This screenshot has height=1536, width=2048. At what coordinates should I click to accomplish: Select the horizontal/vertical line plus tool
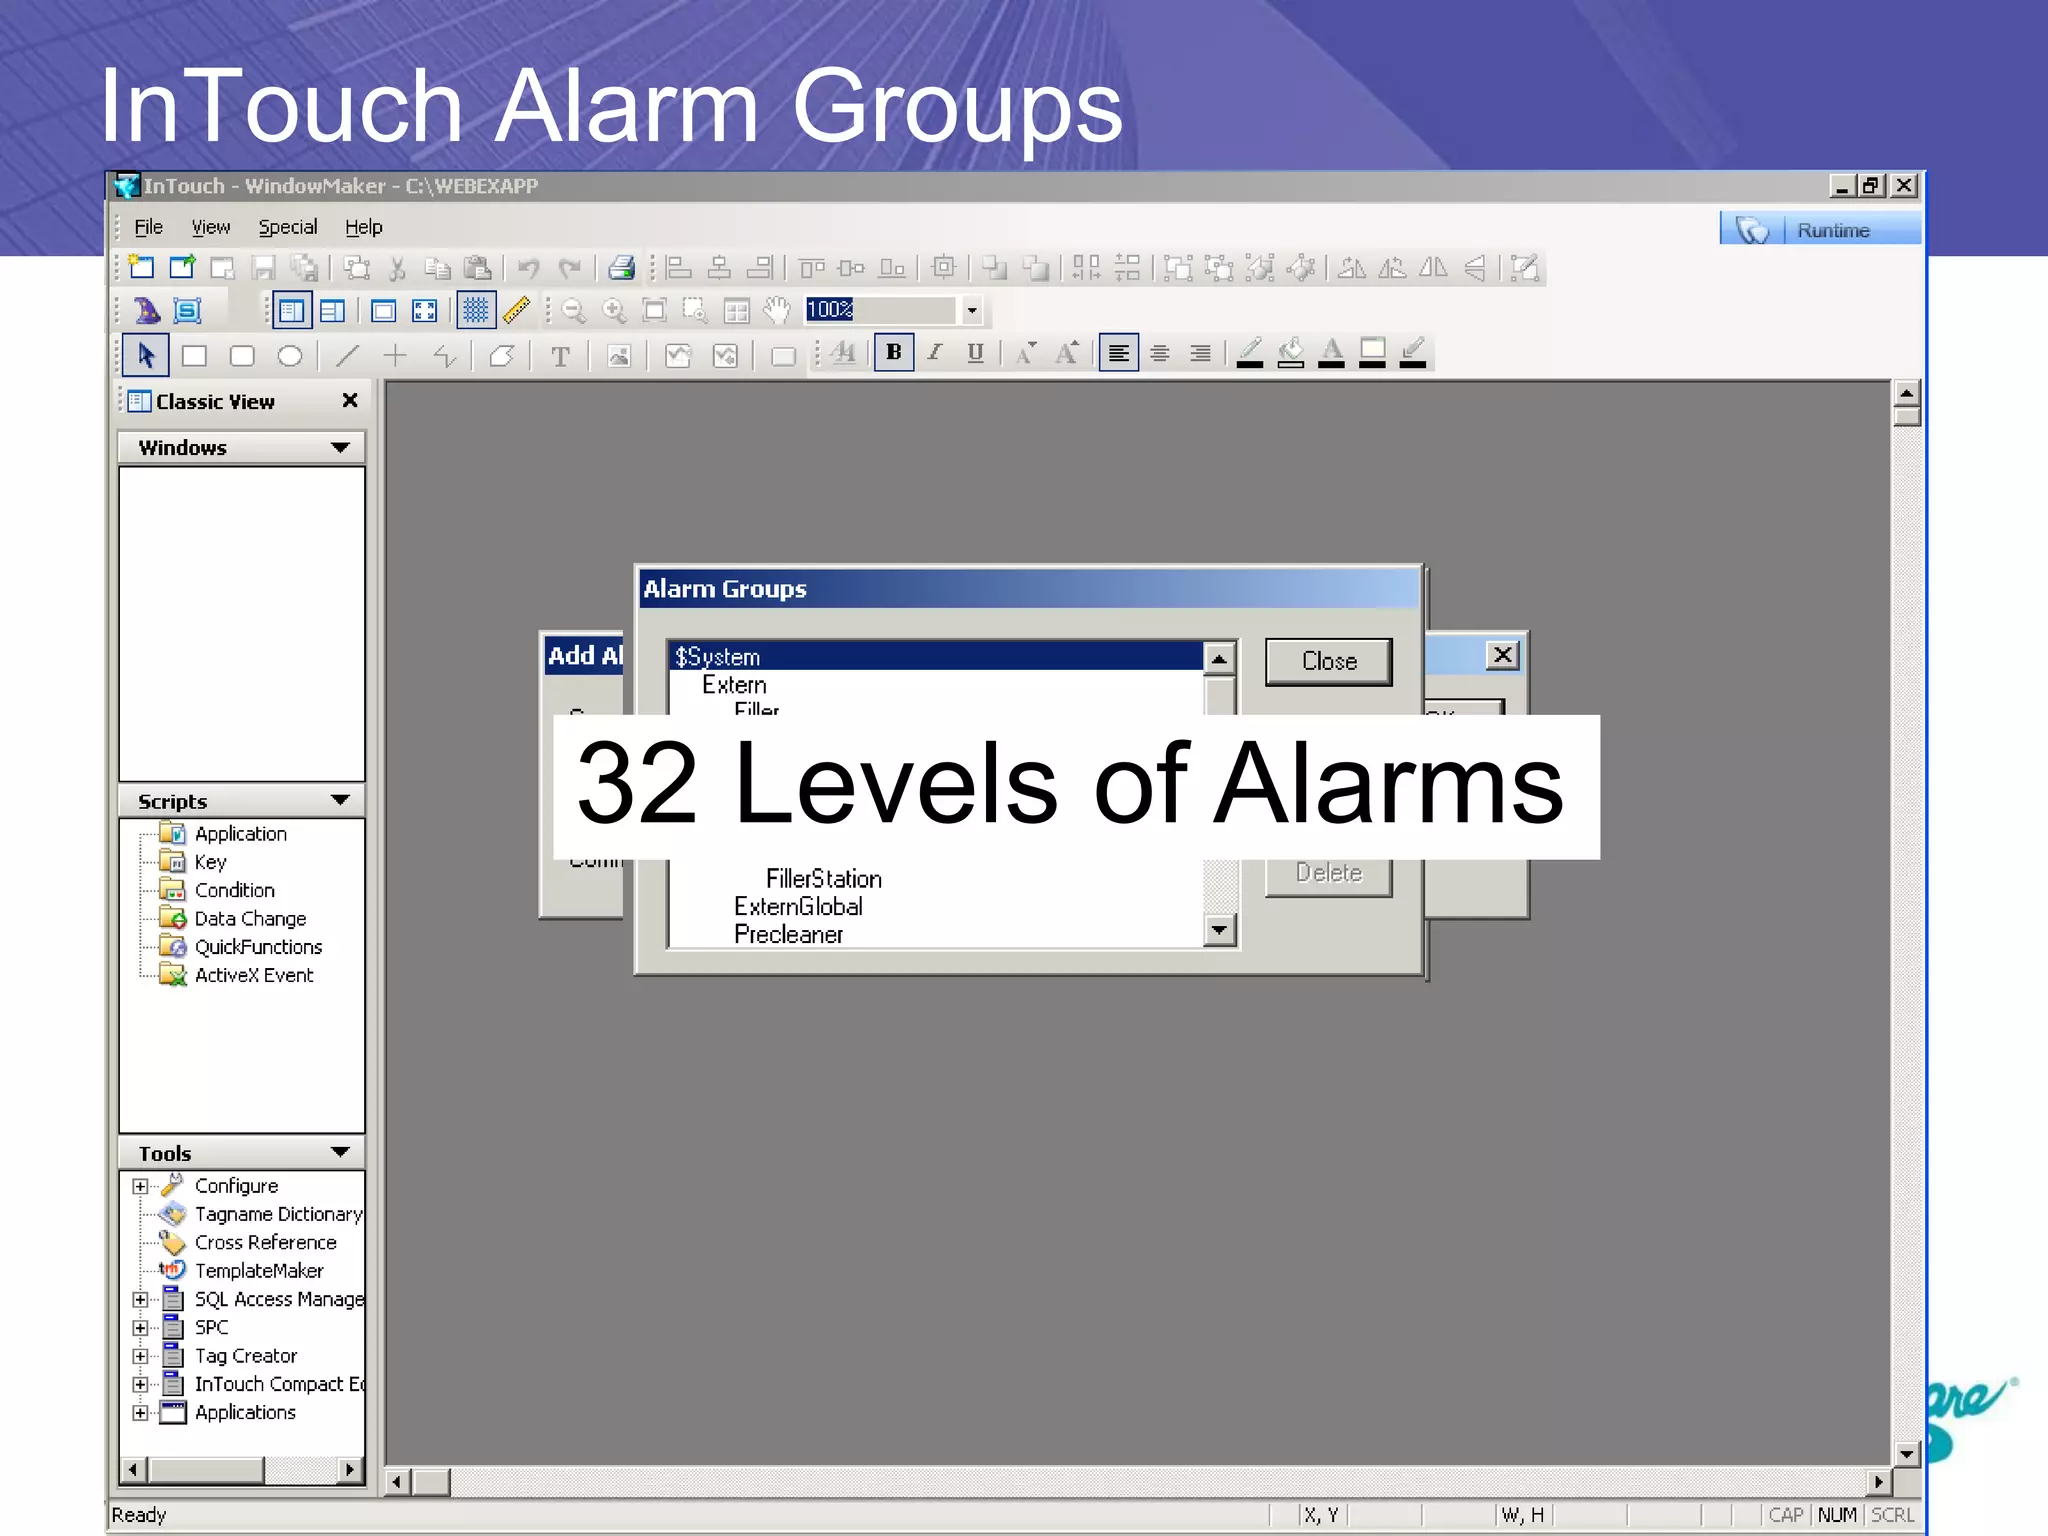click(396, 355)
